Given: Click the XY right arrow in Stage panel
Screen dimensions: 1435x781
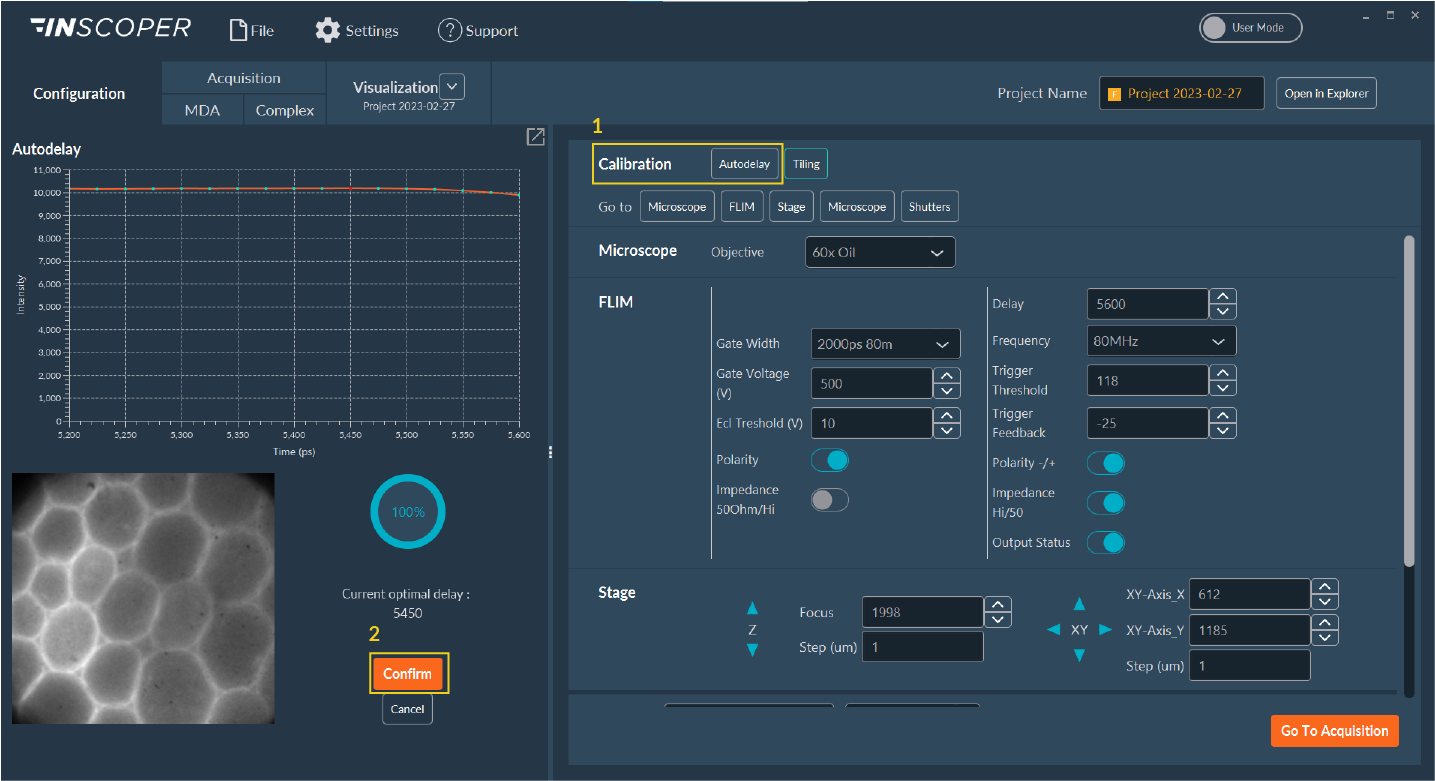Looking at the screenshot, I should 1106,629.
